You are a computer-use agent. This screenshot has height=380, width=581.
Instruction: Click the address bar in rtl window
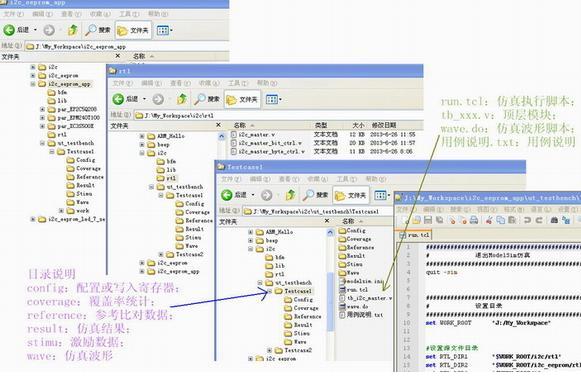(278, 116)
